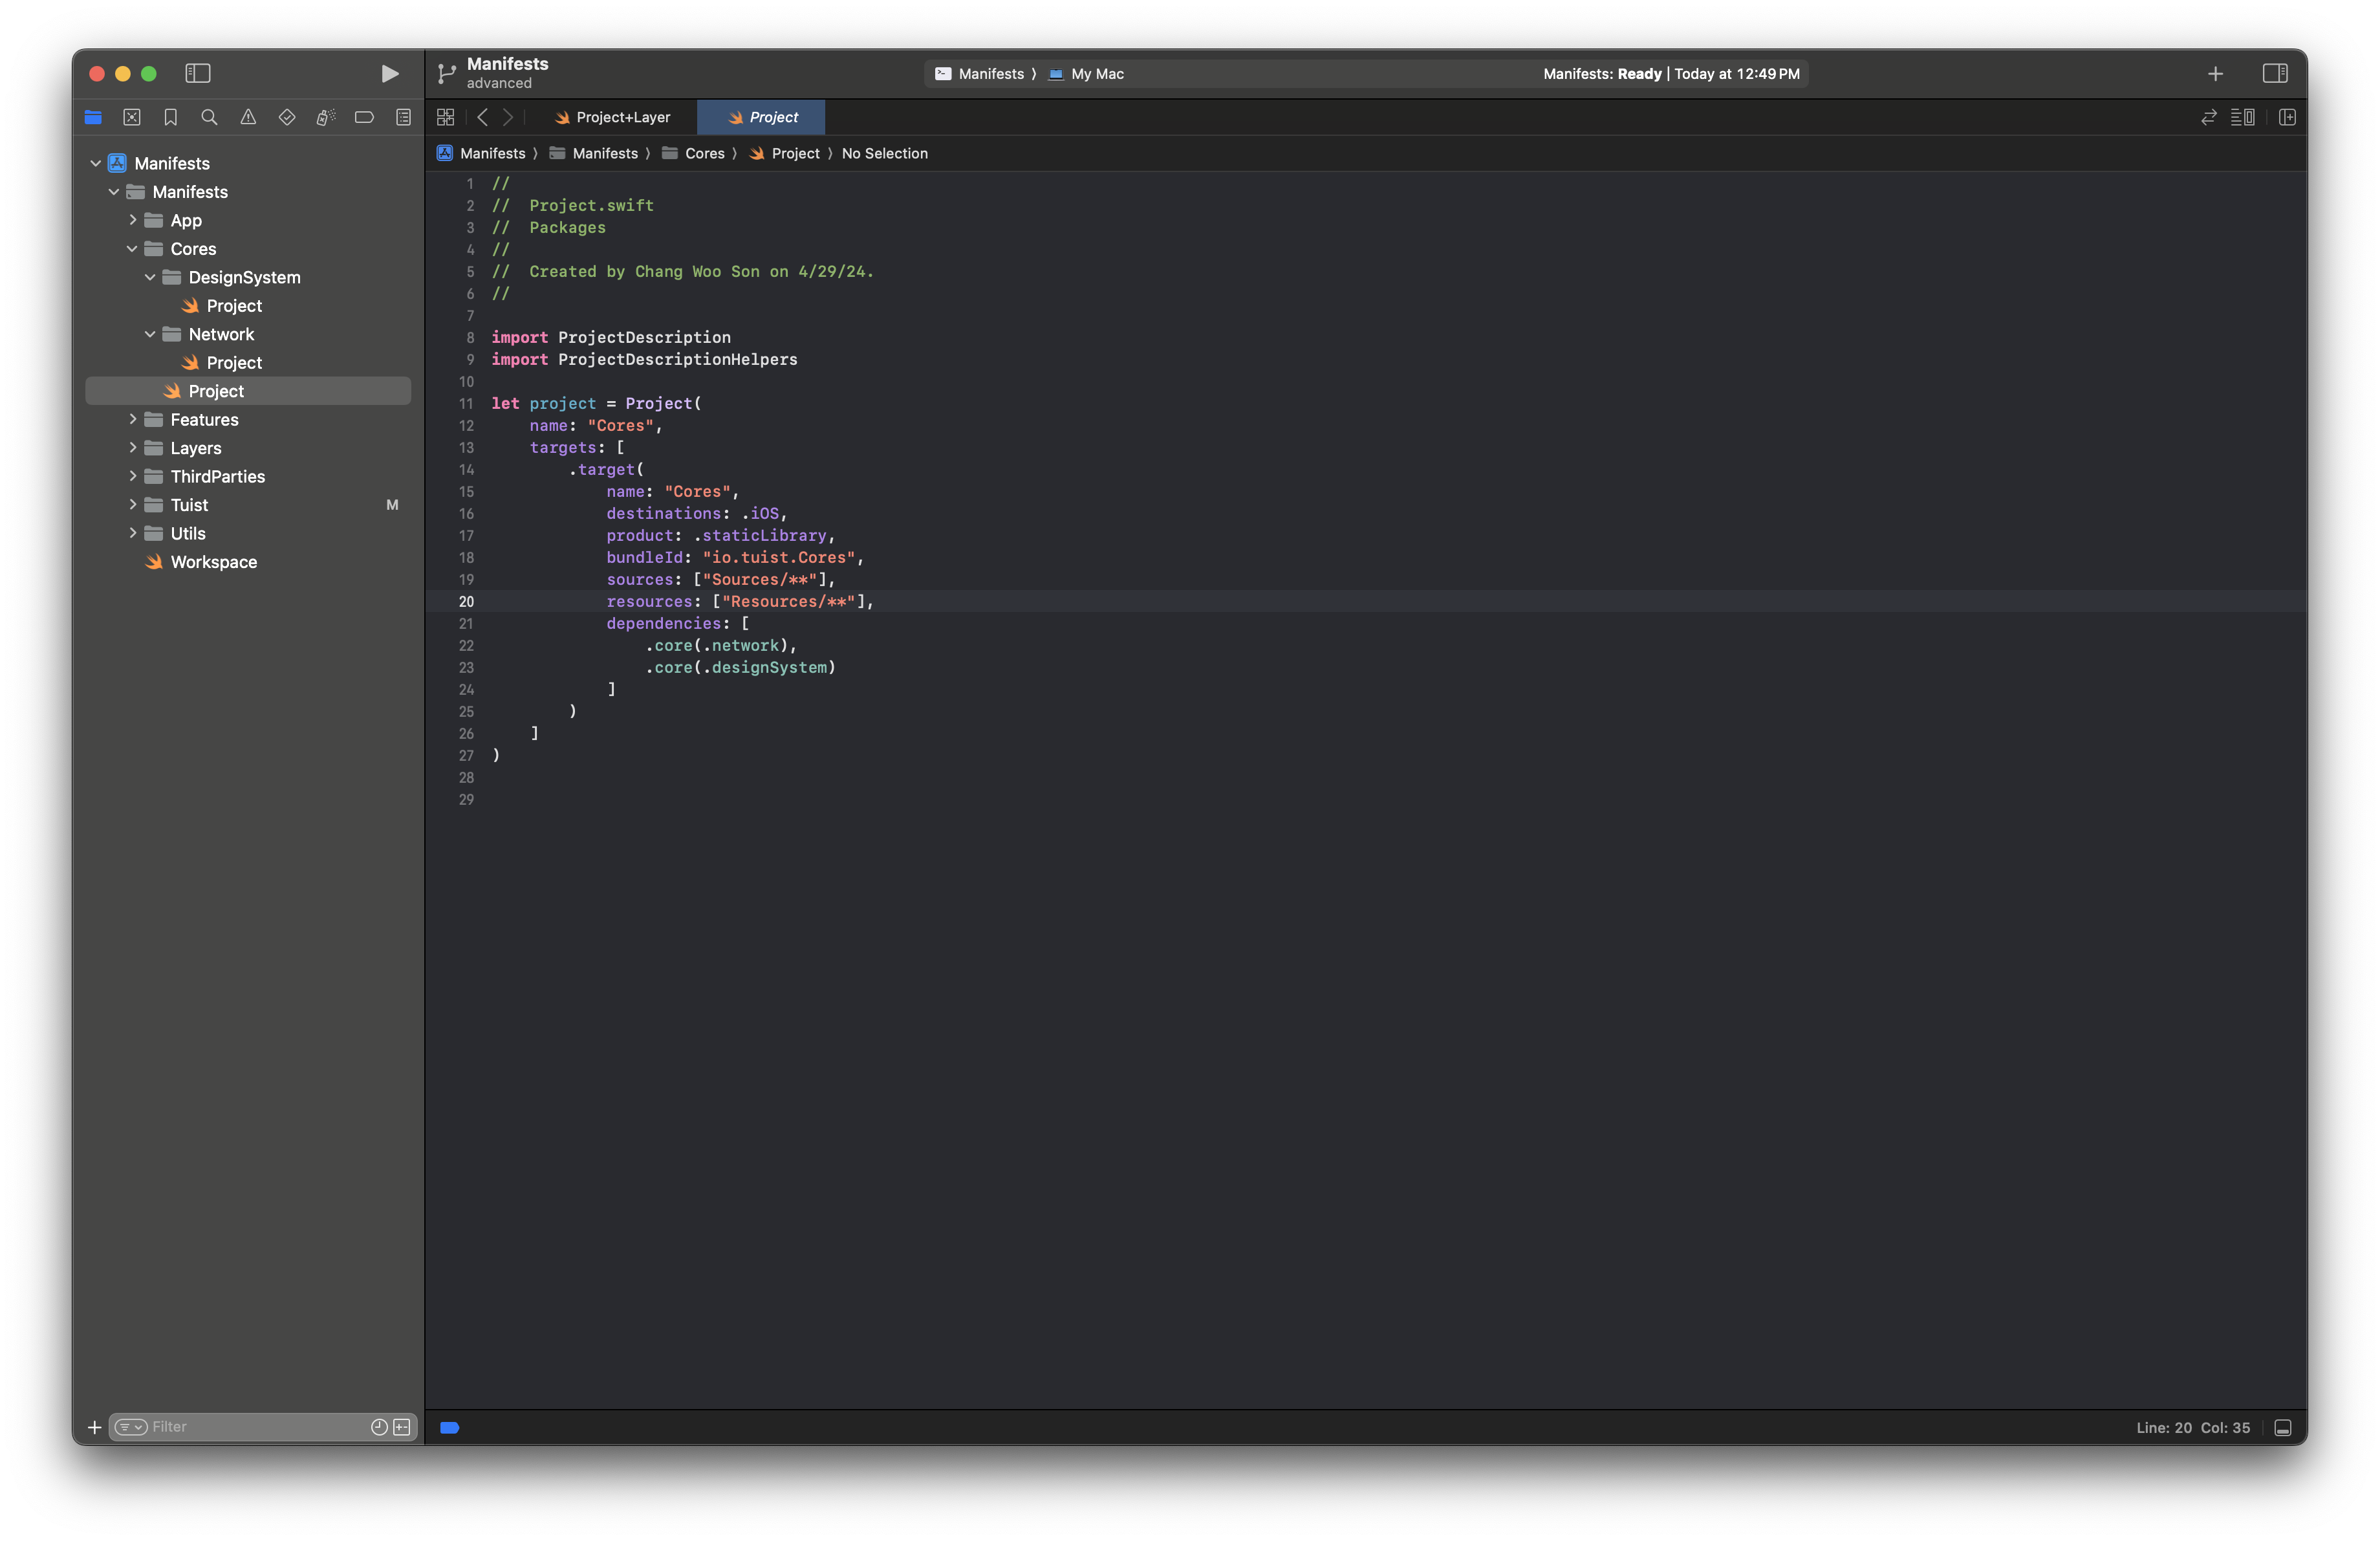The image size is (2380, 1541).
Task: Switch to the Project+Layer tab
Action: point(612,117)
